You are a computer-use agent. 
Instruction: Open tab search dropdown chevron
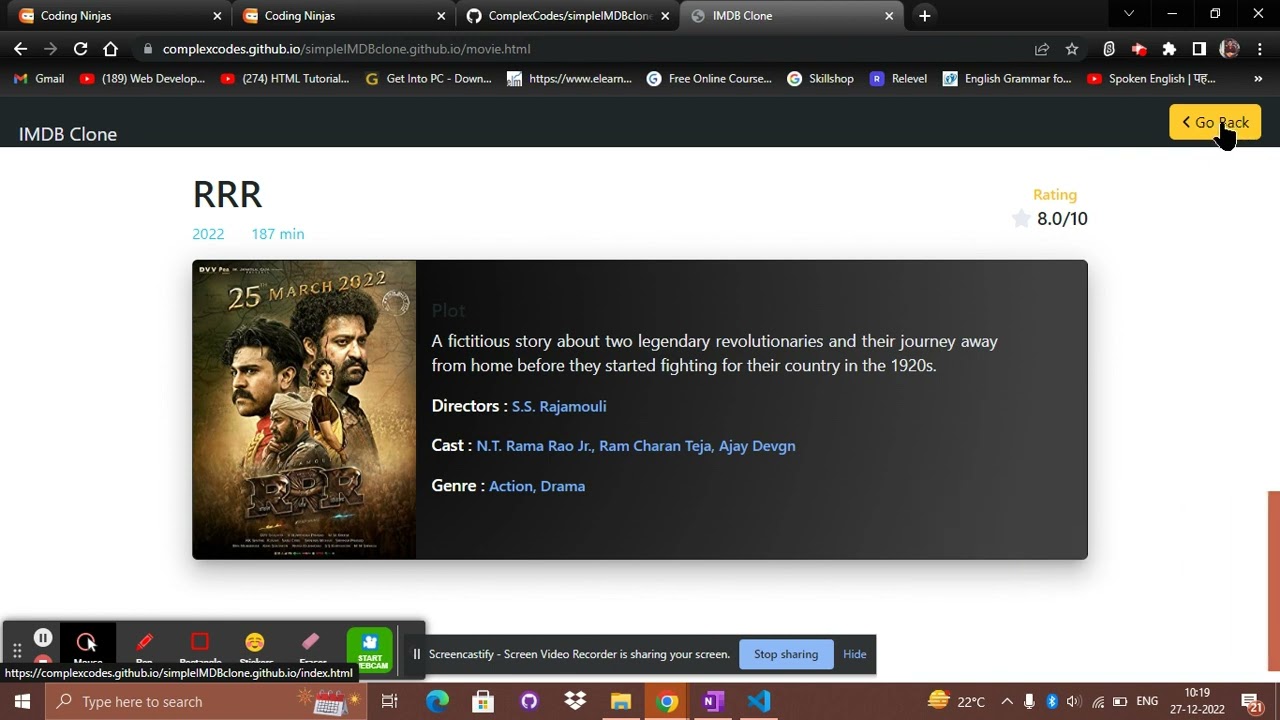pos(1129,14)
